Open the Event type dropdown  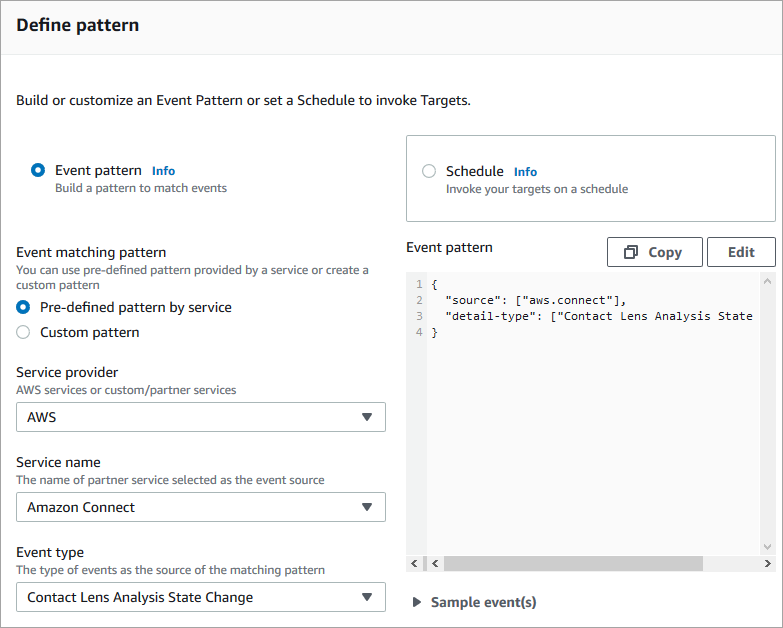coord(201,597)
